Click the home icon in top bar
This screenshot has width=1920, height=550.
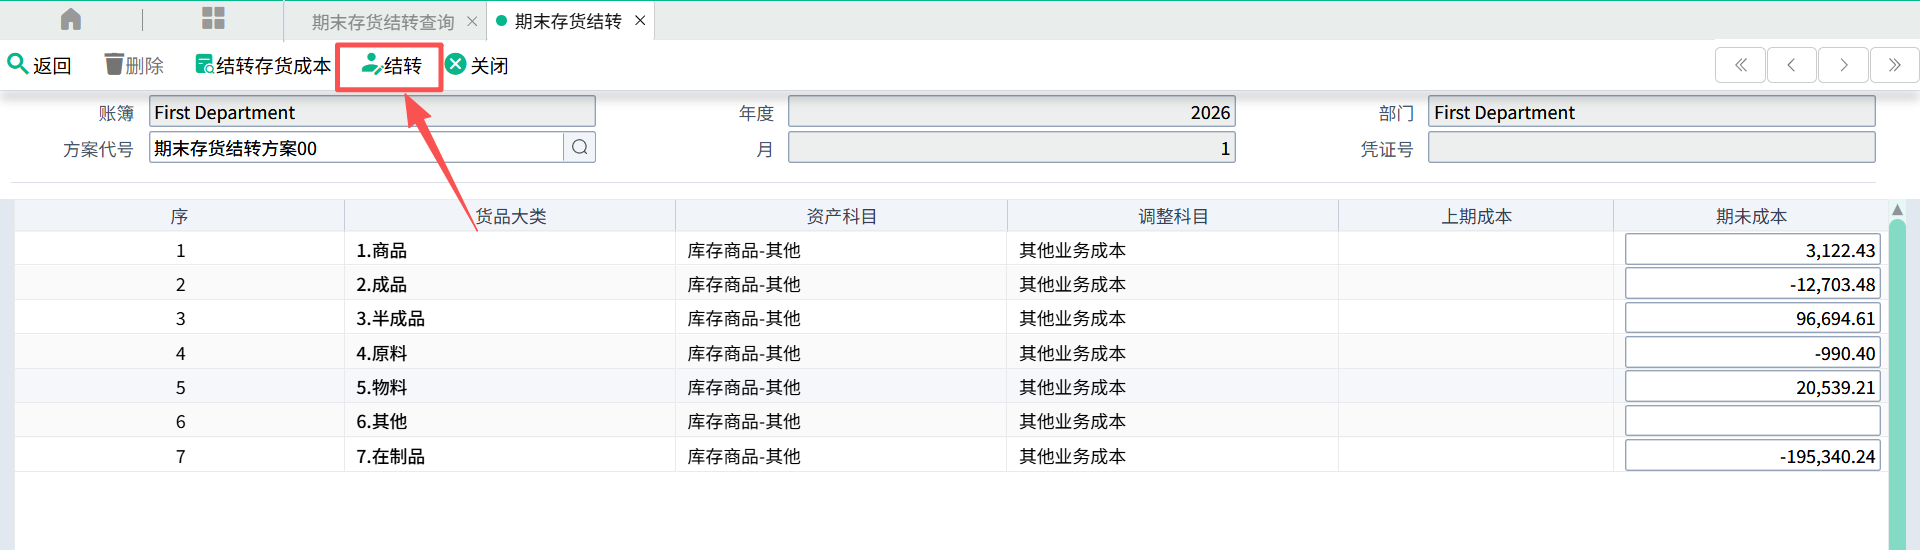(x=71, y=20)
